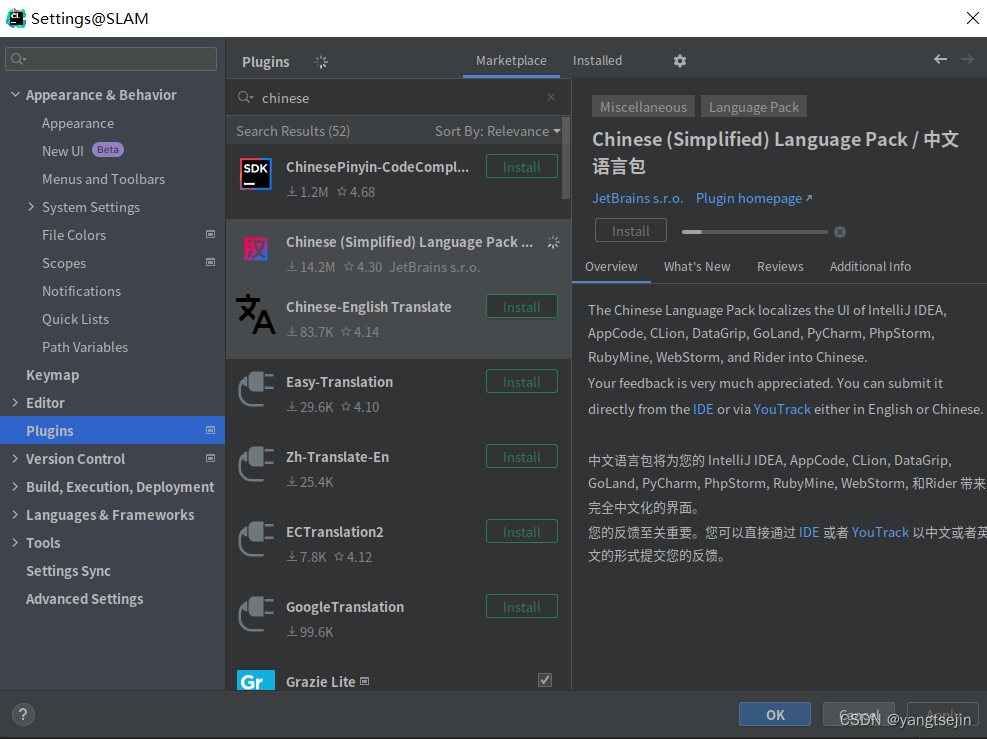Select the Easy-Translation plug icon
The image size is (987, 739).
[256, 389]
